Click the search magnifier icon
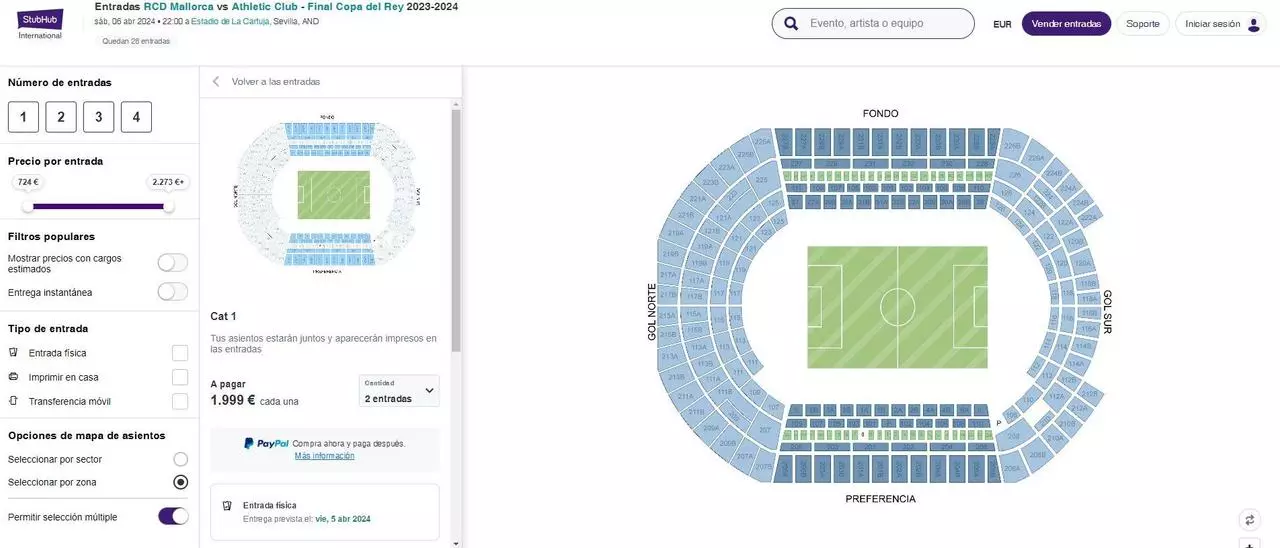The width and height of the screenshot is (1280, 548). (x=791, y=24)
